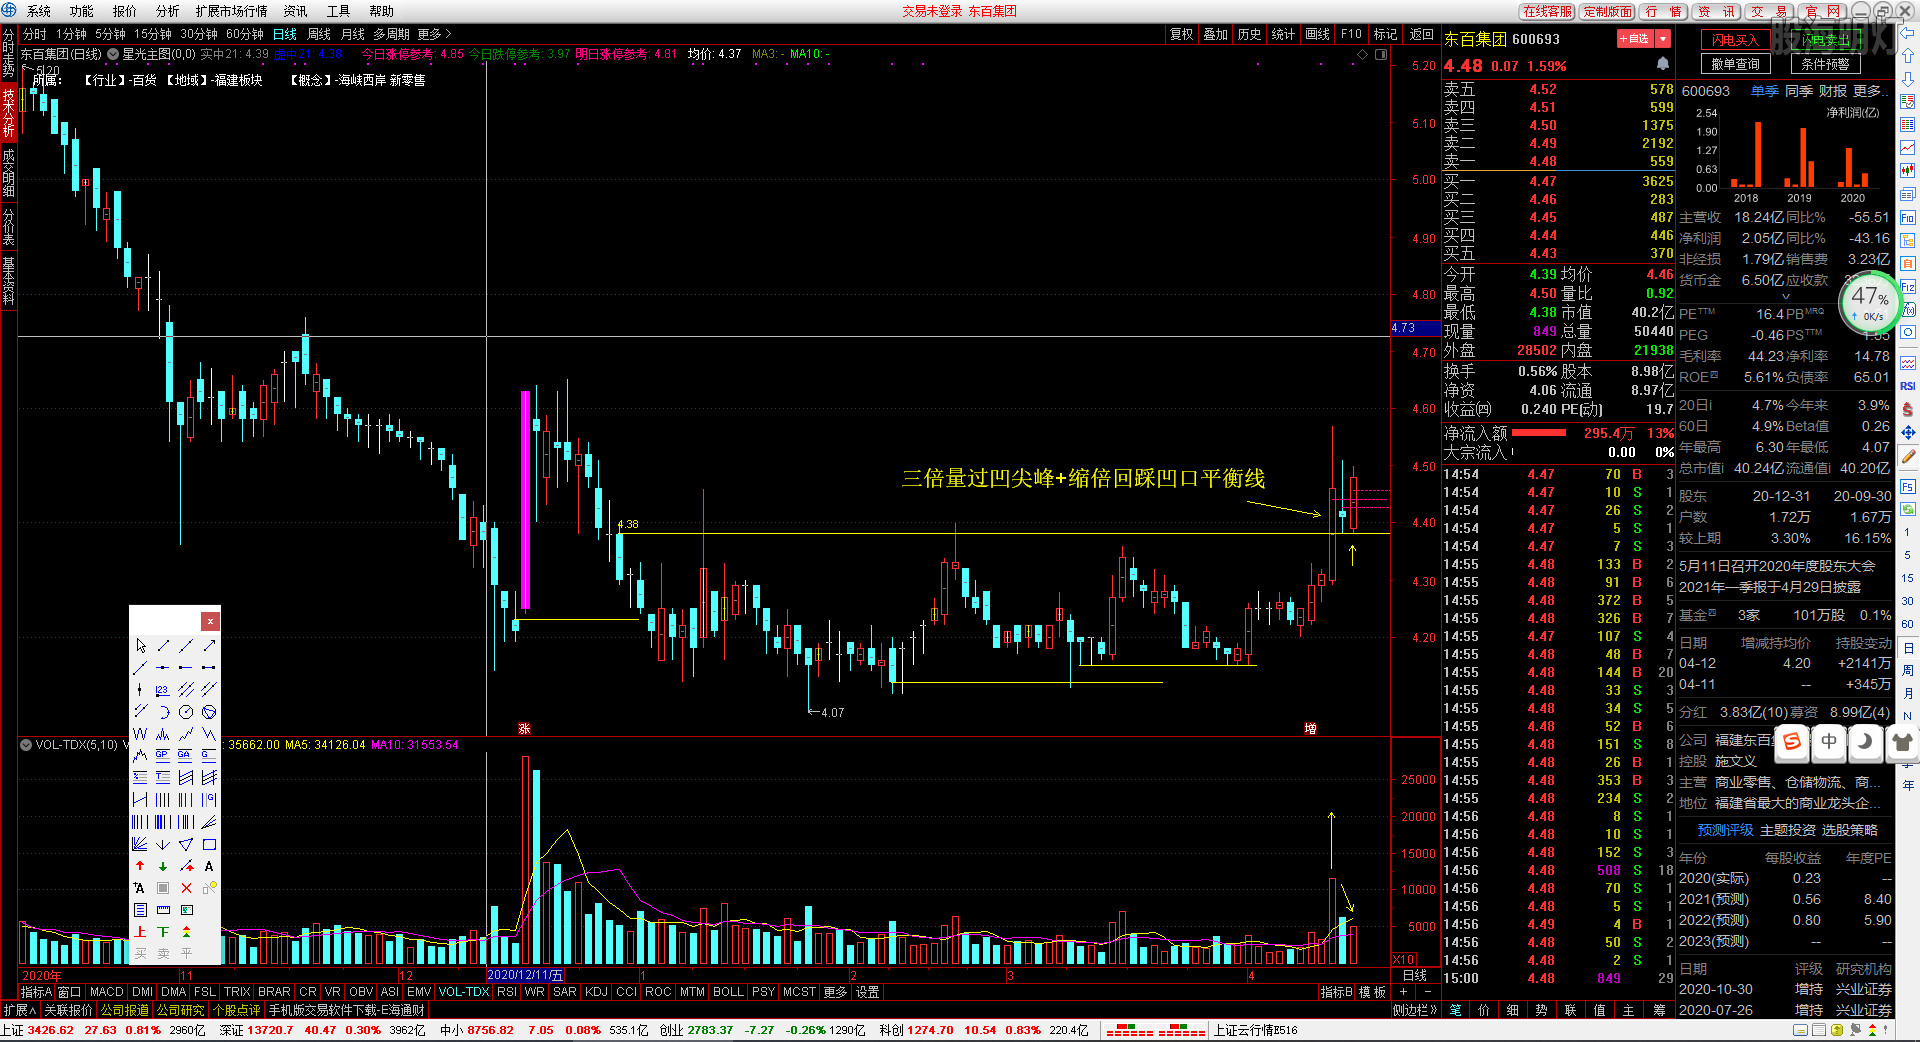Select the arc drawing tool
This screenshot has width=1920, height=1042.
163,712
